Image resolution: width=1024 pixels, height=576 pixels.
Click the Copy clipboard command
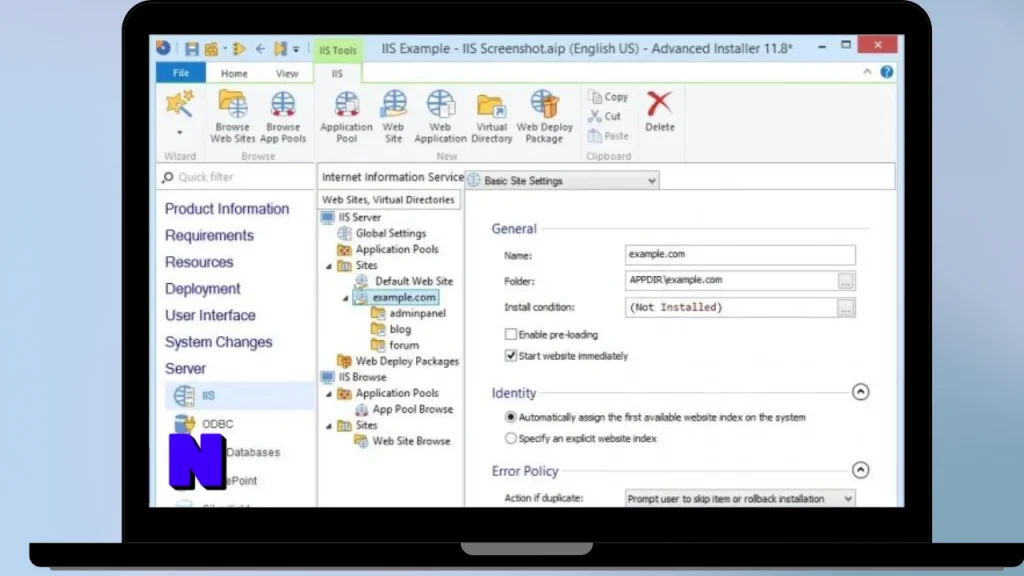608,97
